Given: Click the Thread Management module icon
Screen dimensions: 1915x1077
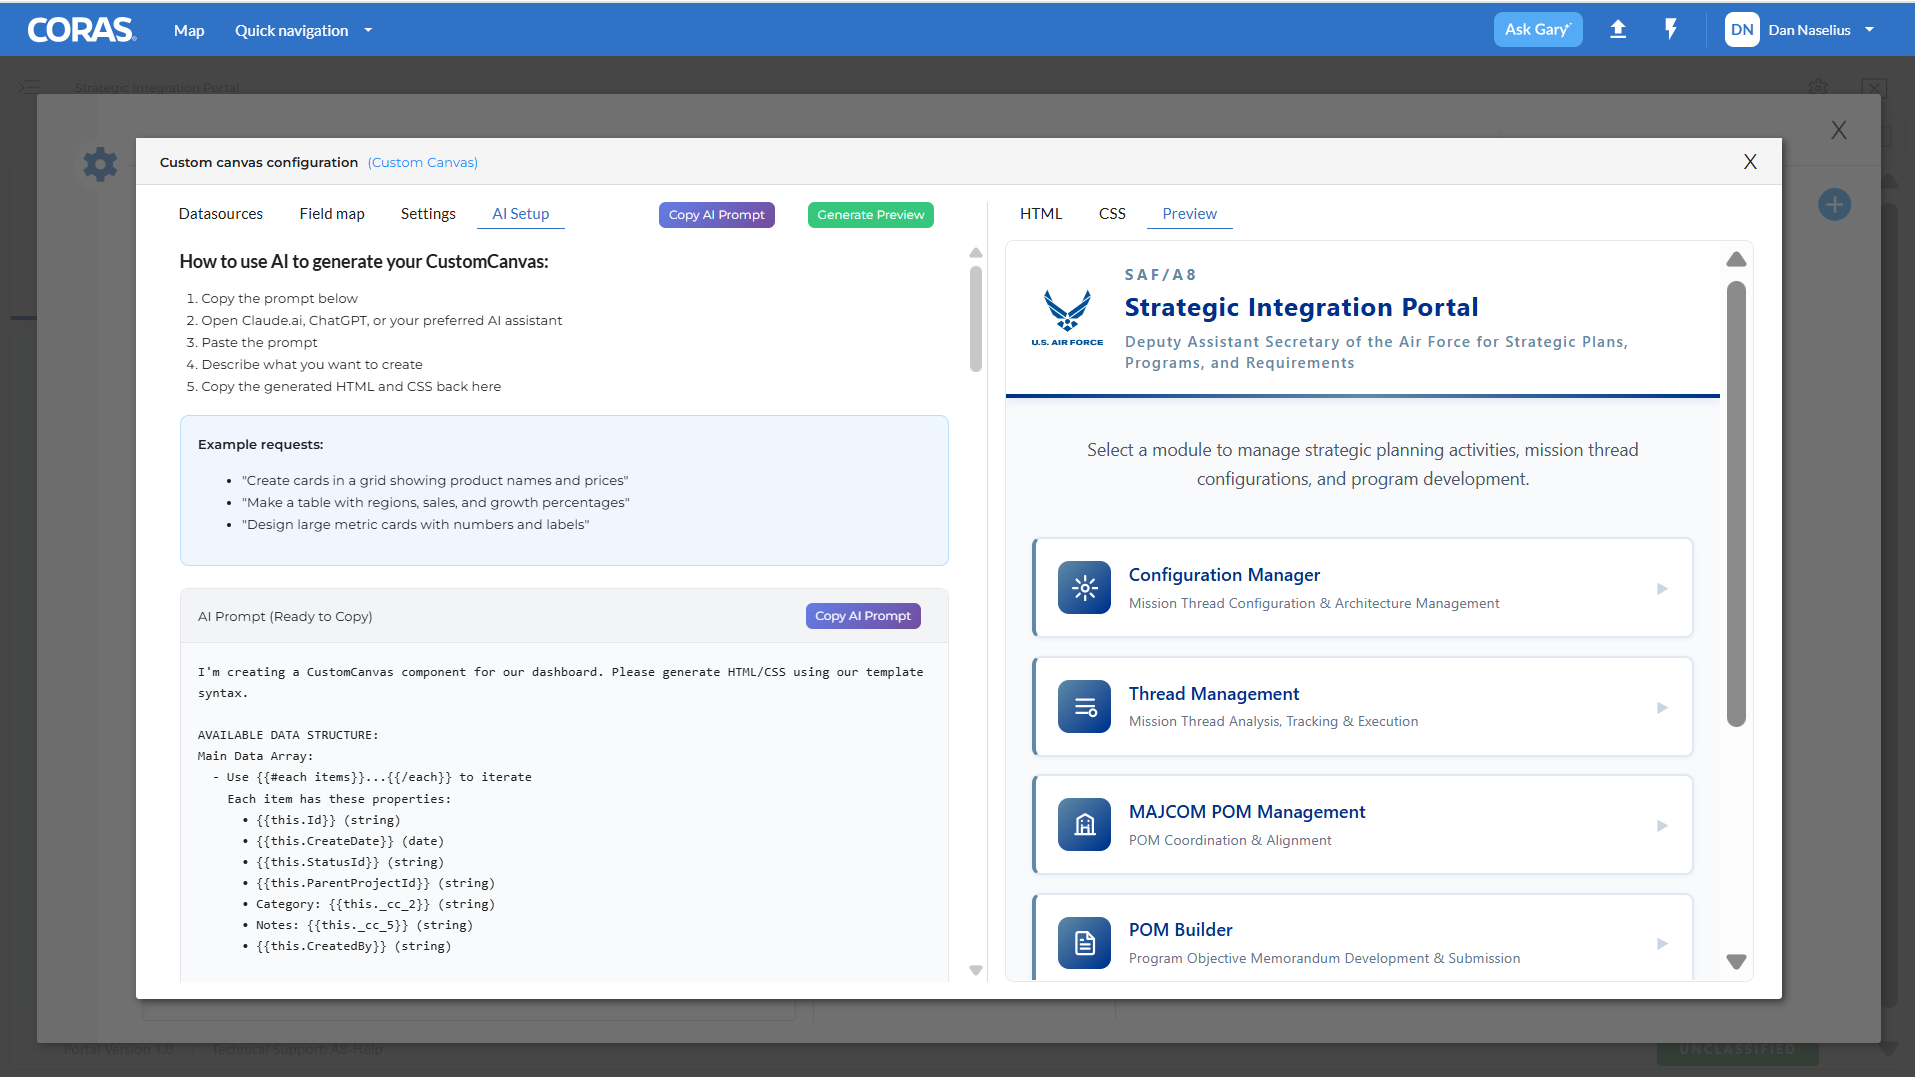Looking at the screenshot, I should coord(1084,707).
